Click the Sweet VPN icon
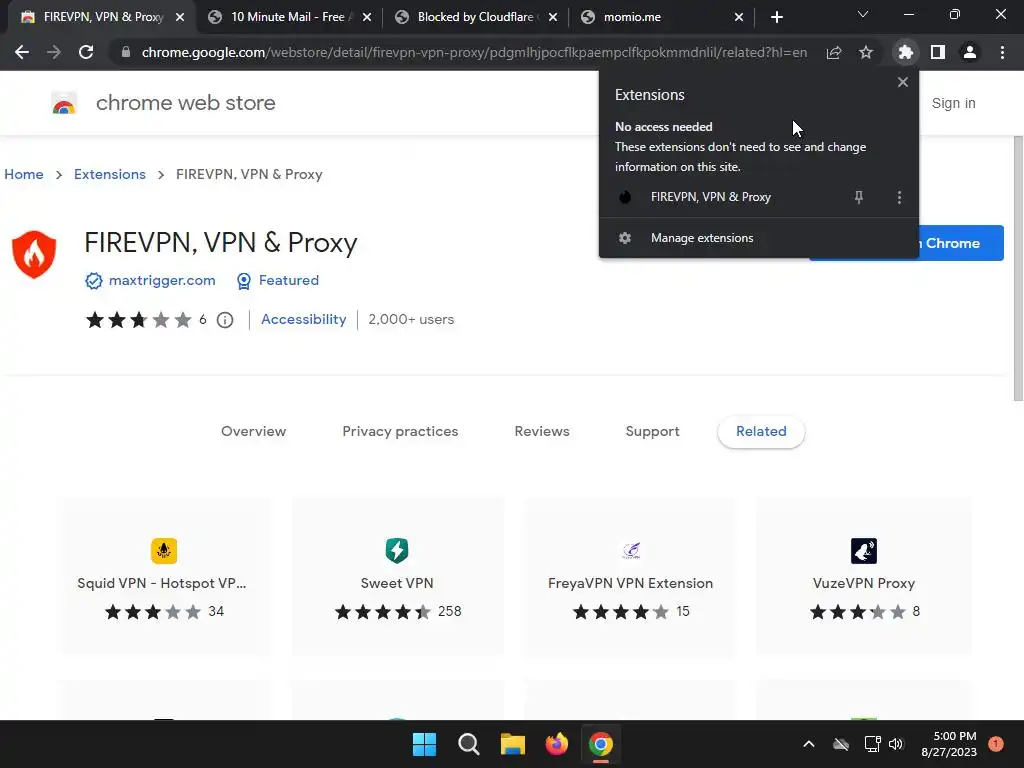 [397, 551]
